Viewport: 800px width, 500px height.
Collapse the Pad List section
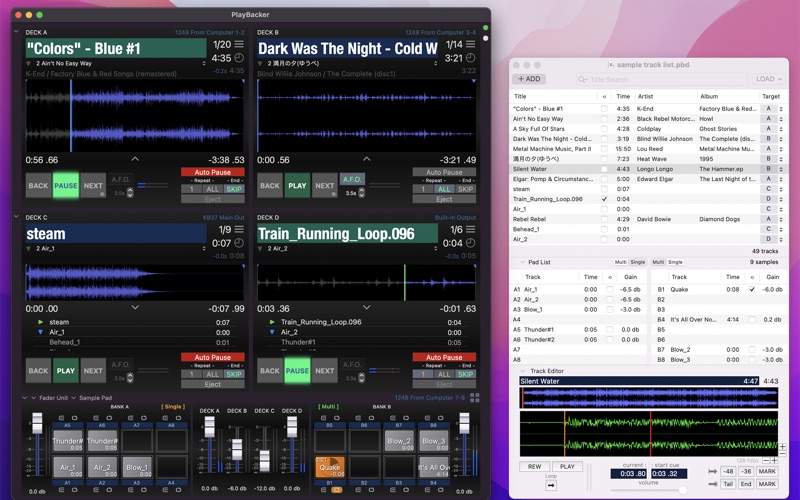click(x=521, y=261)
